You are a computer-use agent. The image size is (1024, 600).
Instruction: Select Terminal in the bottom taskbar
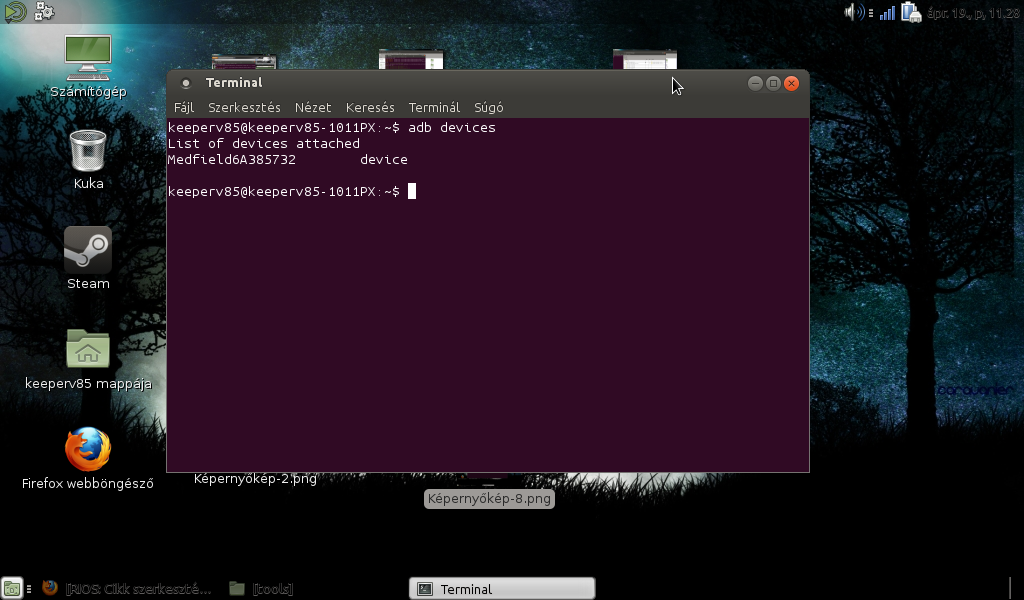(502, 589)
